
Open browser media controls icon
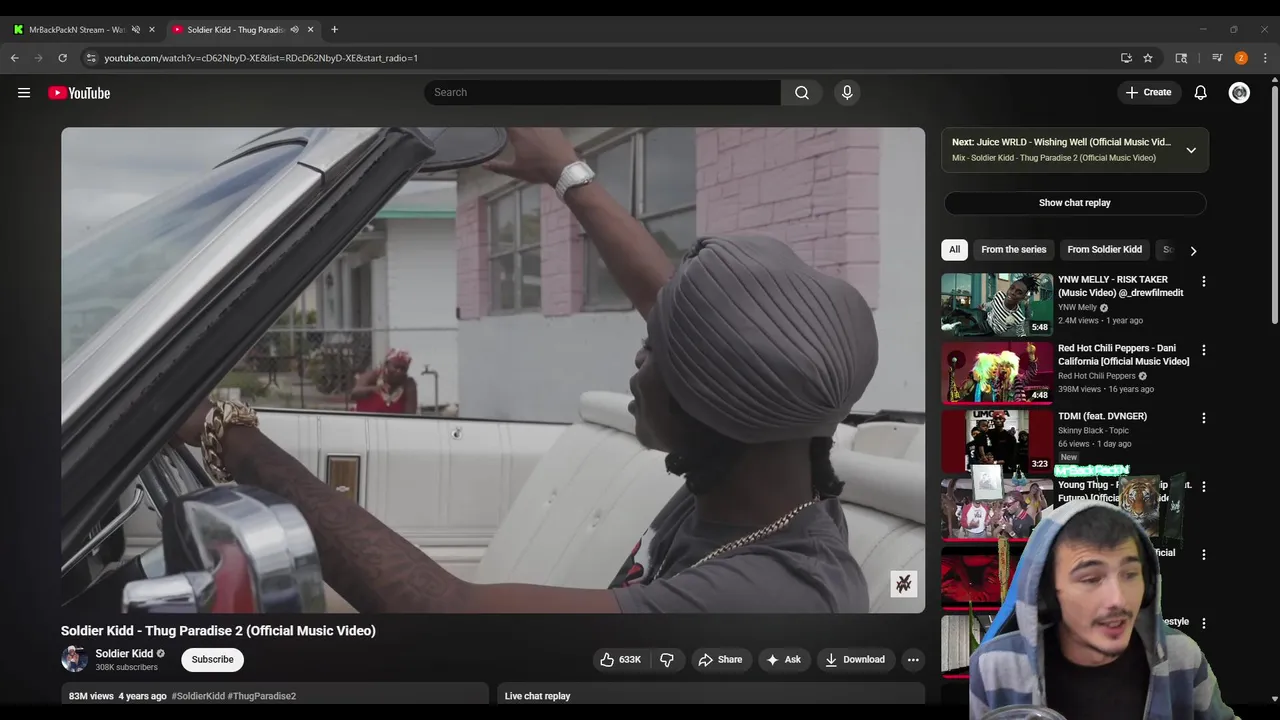pos(1217,58)
